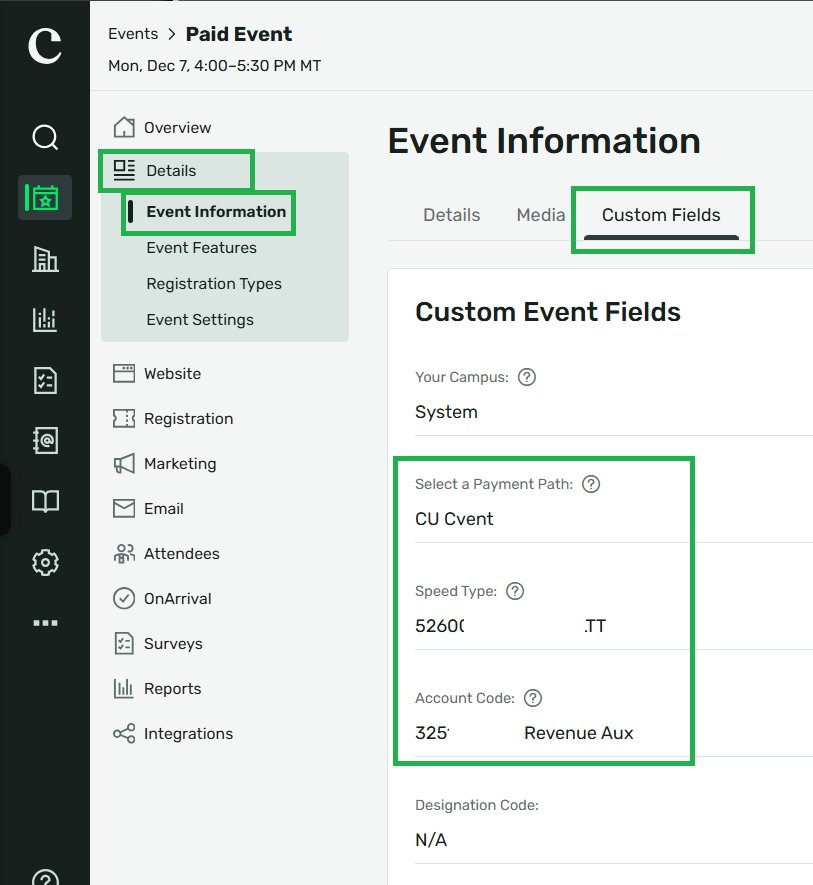
Task: Click help icon next to Your Campus
Action: [x=527, y=377]
